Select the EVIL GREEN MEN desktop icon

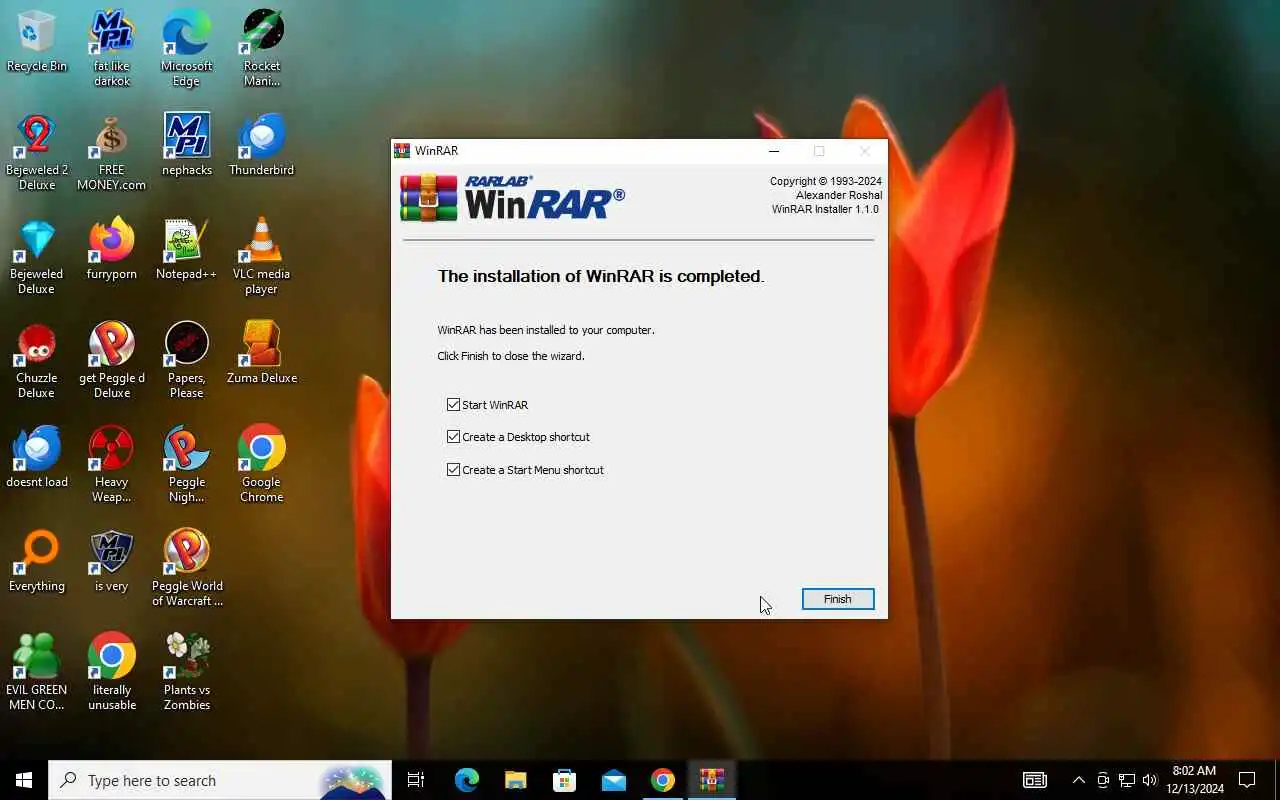(x=37, y=672)
